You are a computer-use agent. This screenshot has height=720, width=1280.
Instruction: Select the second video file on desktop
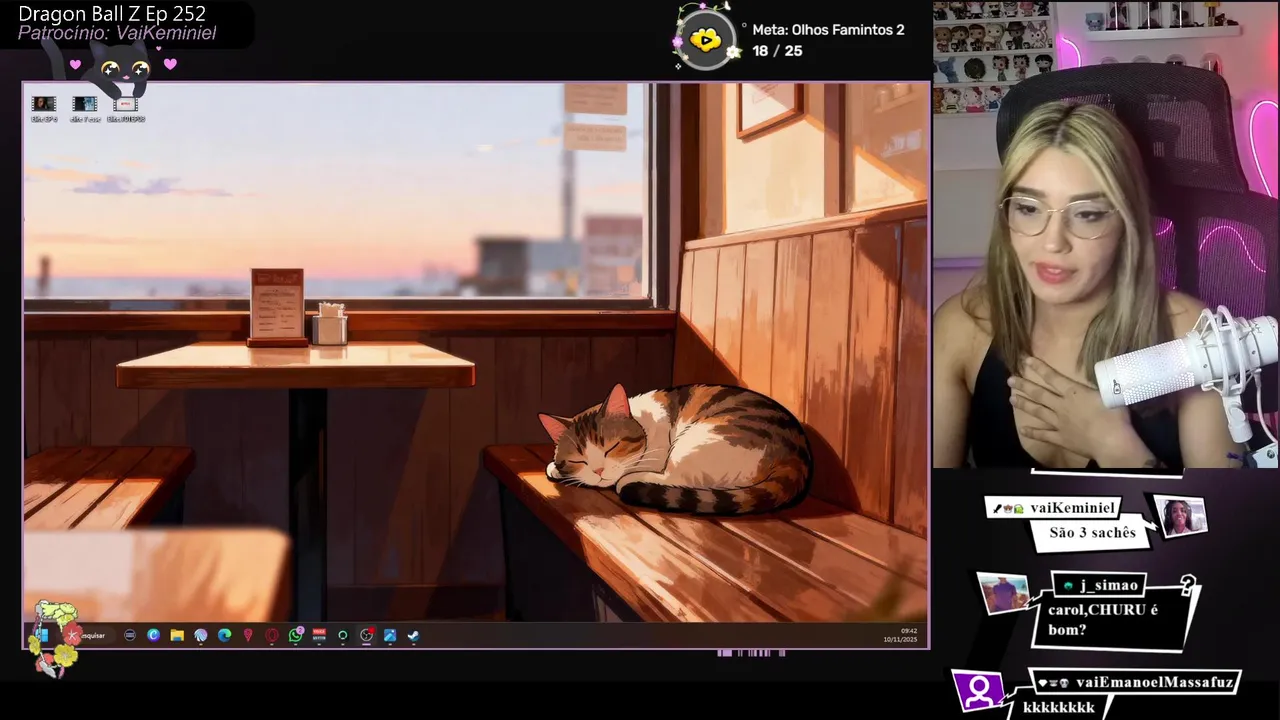coord(85,108)
